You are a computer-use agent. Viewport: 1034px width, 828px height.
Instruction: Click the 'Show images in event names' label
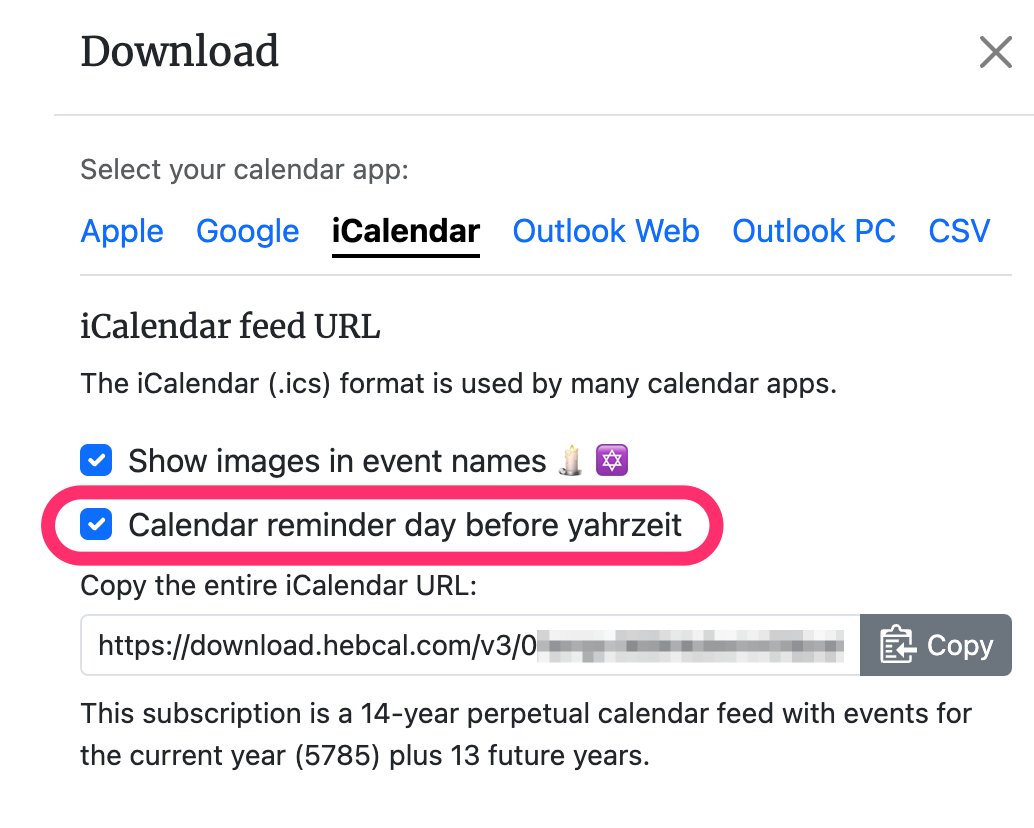coord(337,460)
